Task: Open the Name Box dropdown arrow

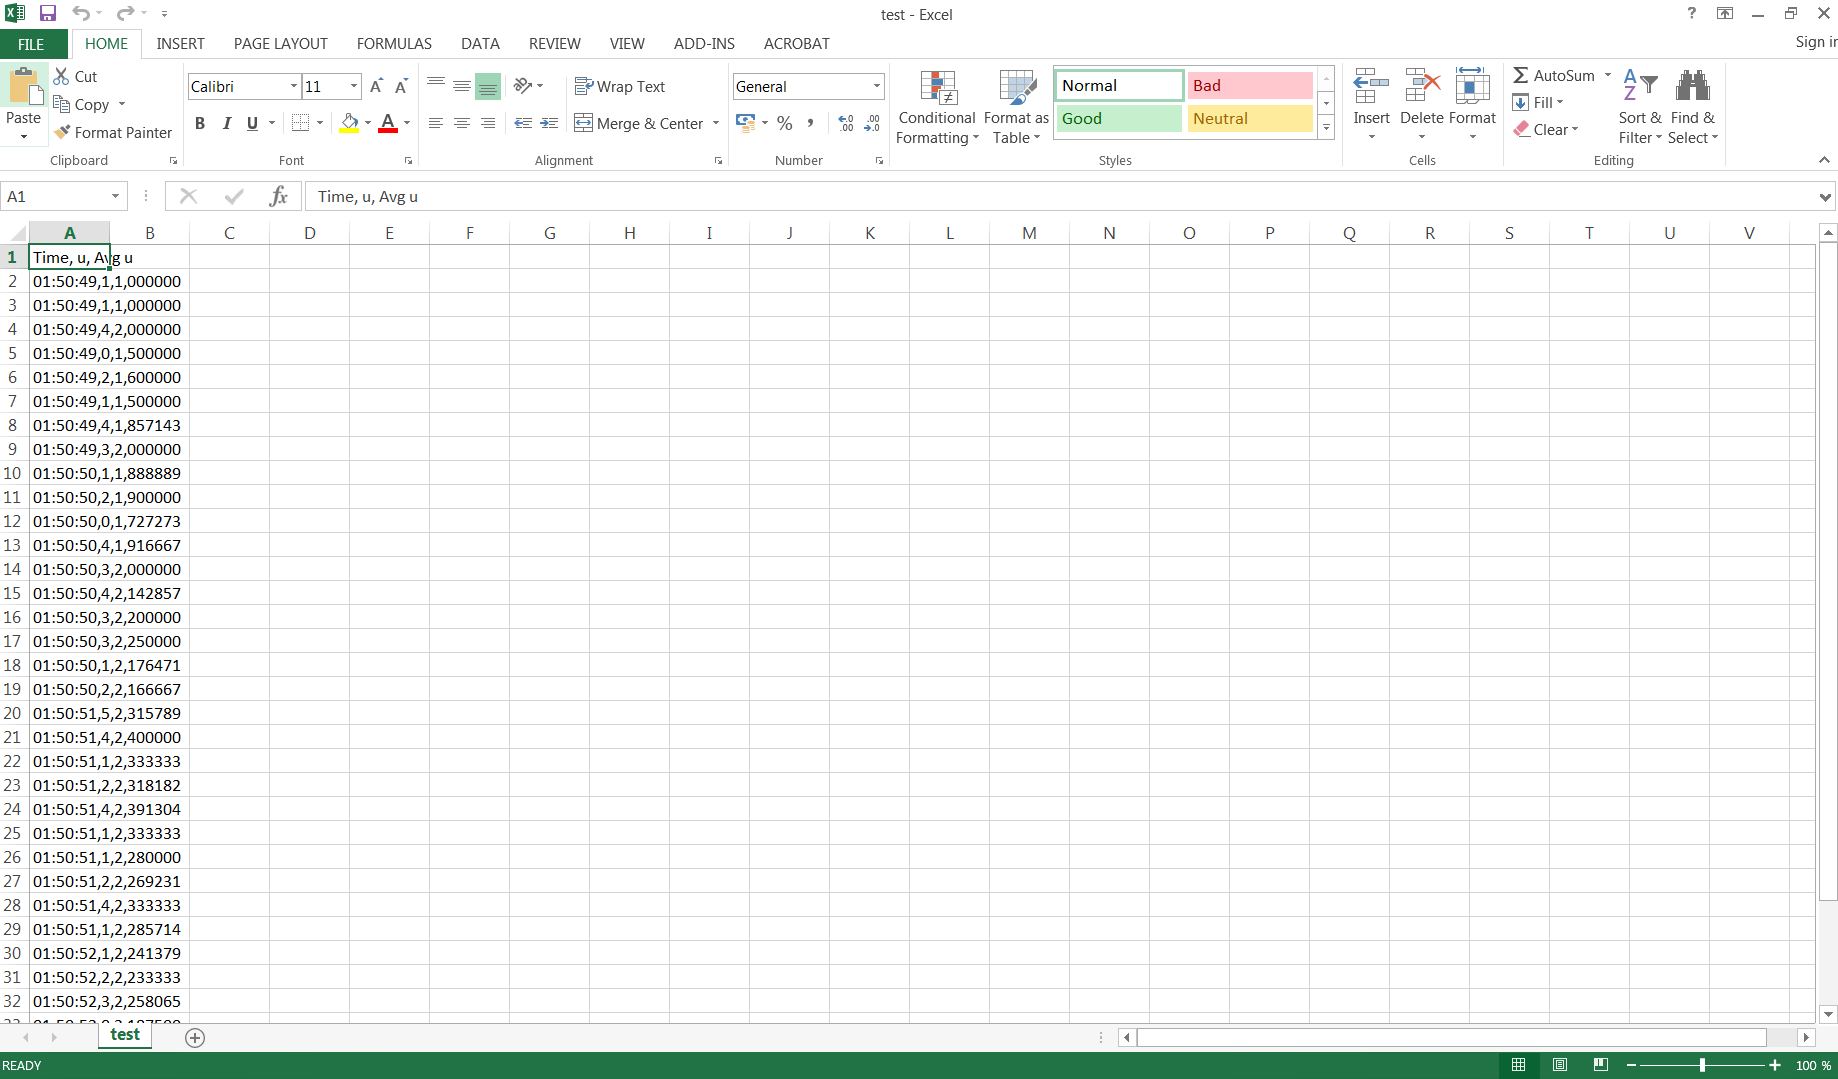Action: tap(115, 196)
